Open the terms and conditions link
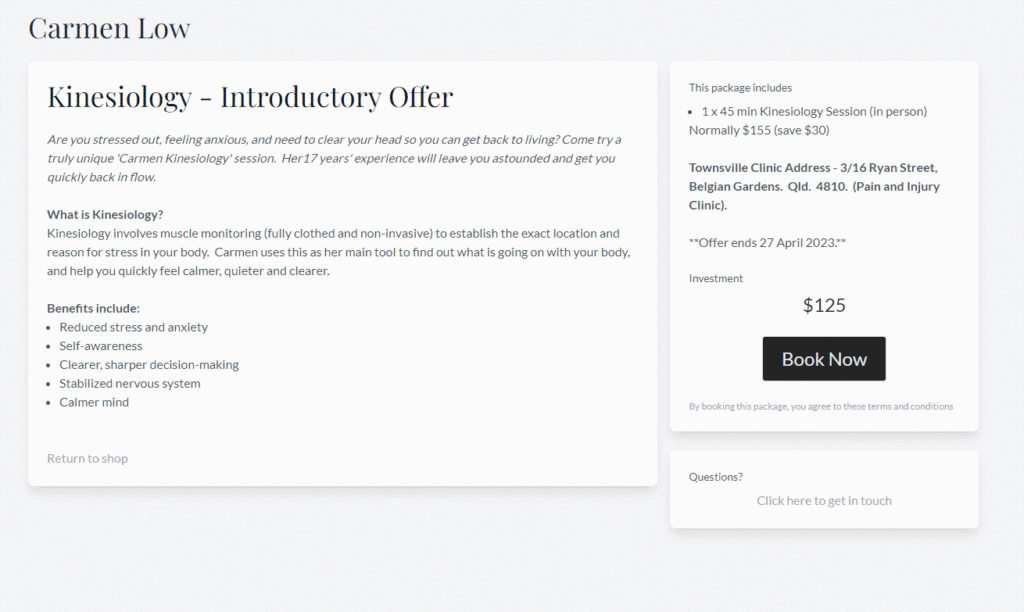The height and width of the screenshot is (612, 1024). click(910, 406)
